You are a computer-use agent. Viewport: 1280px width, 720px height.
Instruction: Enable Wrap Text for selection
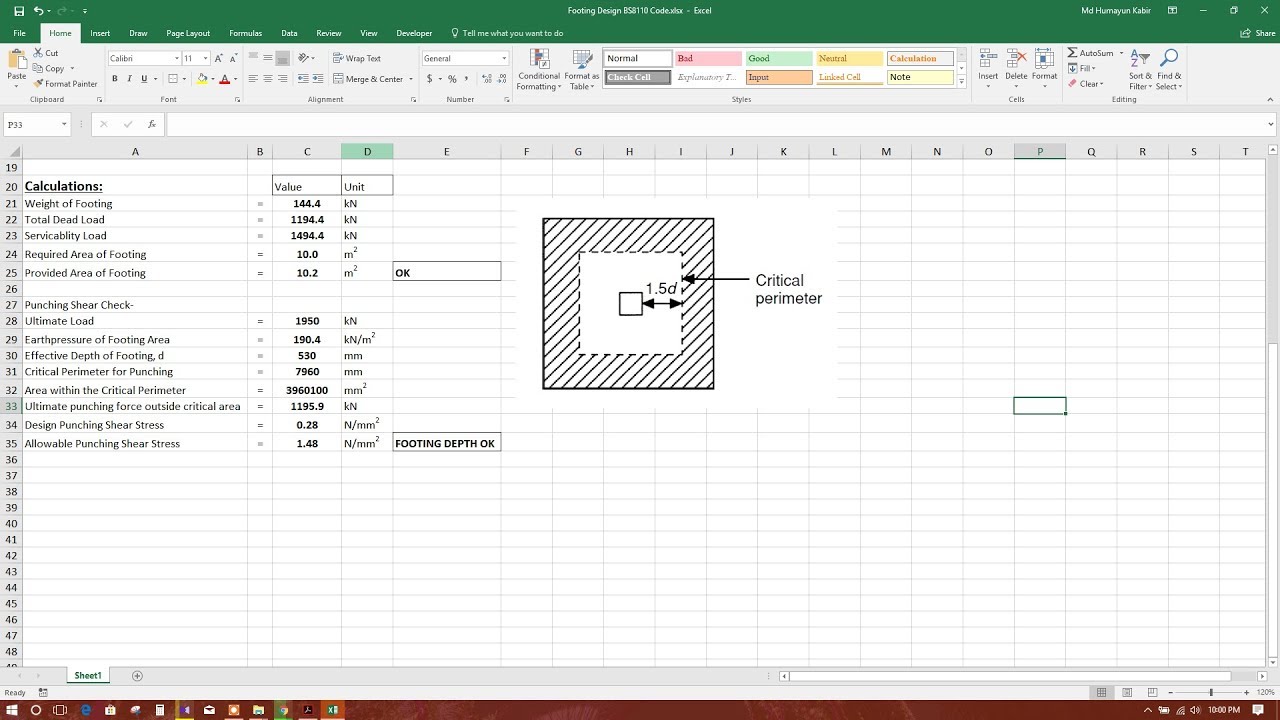tap(357, 57)
